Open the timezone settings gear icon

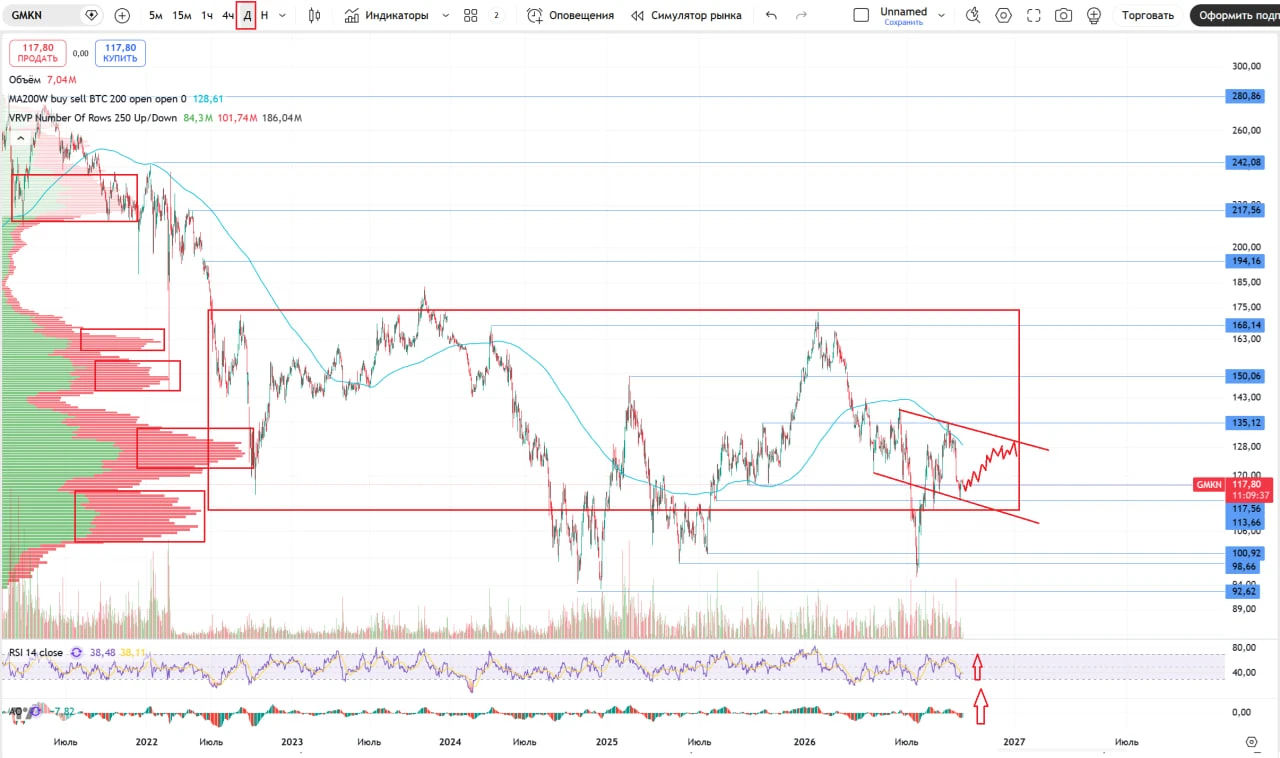(x=1251, y=742)
